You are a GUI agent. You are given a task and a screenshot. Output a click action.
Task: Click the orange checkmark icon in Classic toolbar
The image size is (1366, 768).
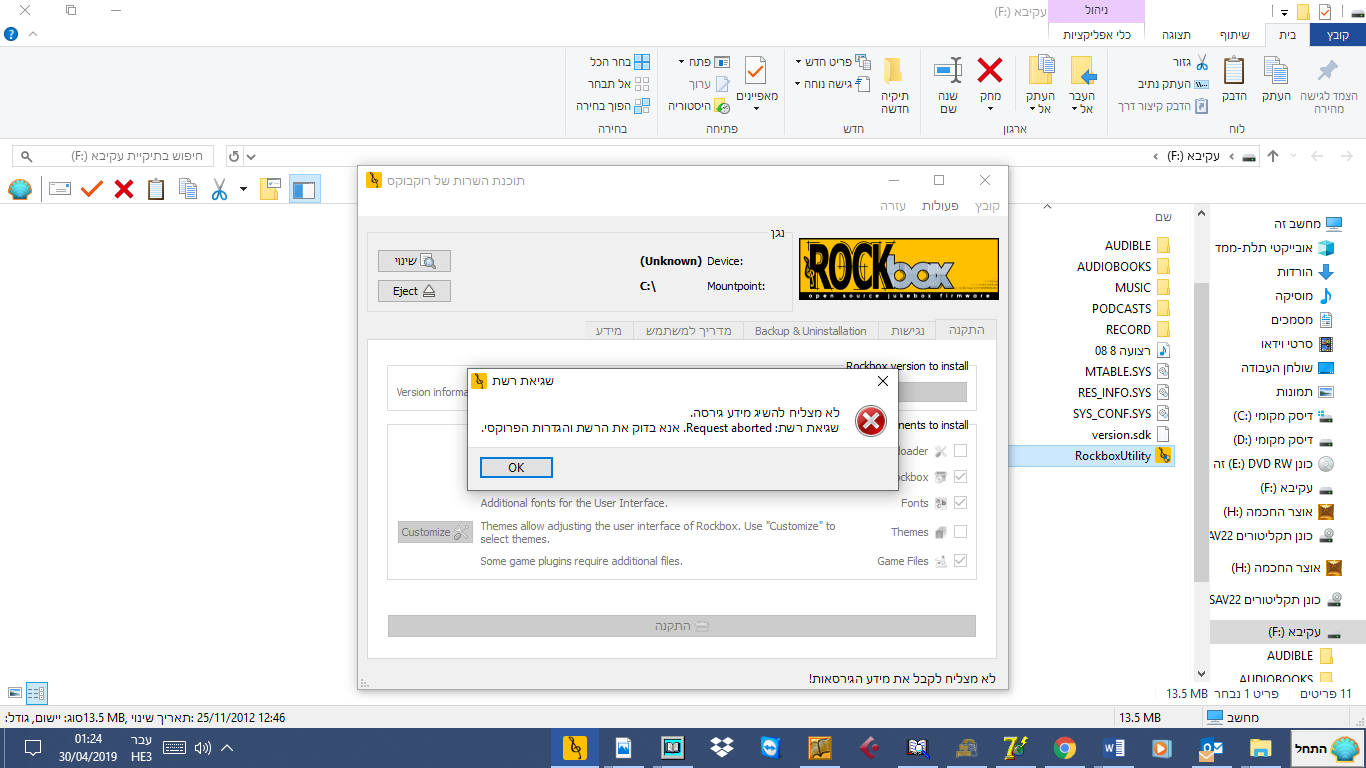92,188
